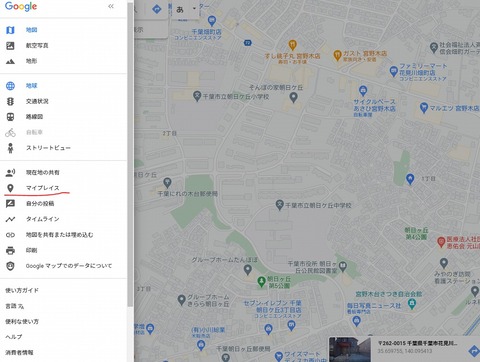Click the blue home pin near 1丁目

point(410,179)
